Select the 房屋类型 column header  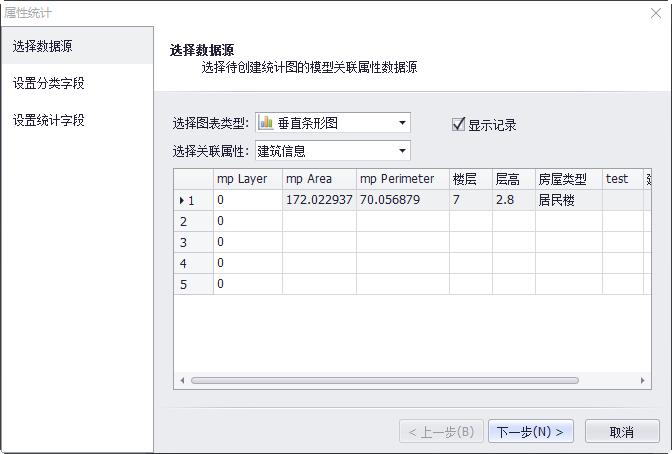(x=567, y=179)
